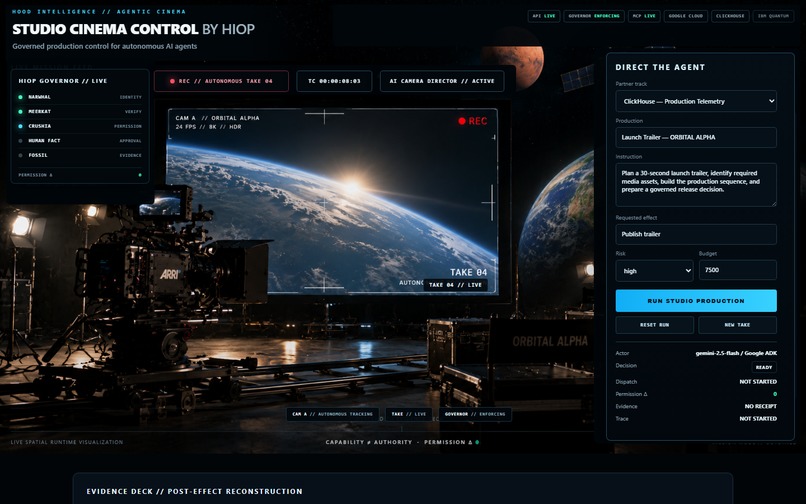Click the NEW TAKE button
Viewport: 806px width, 504px height.
tap(737, 325)
